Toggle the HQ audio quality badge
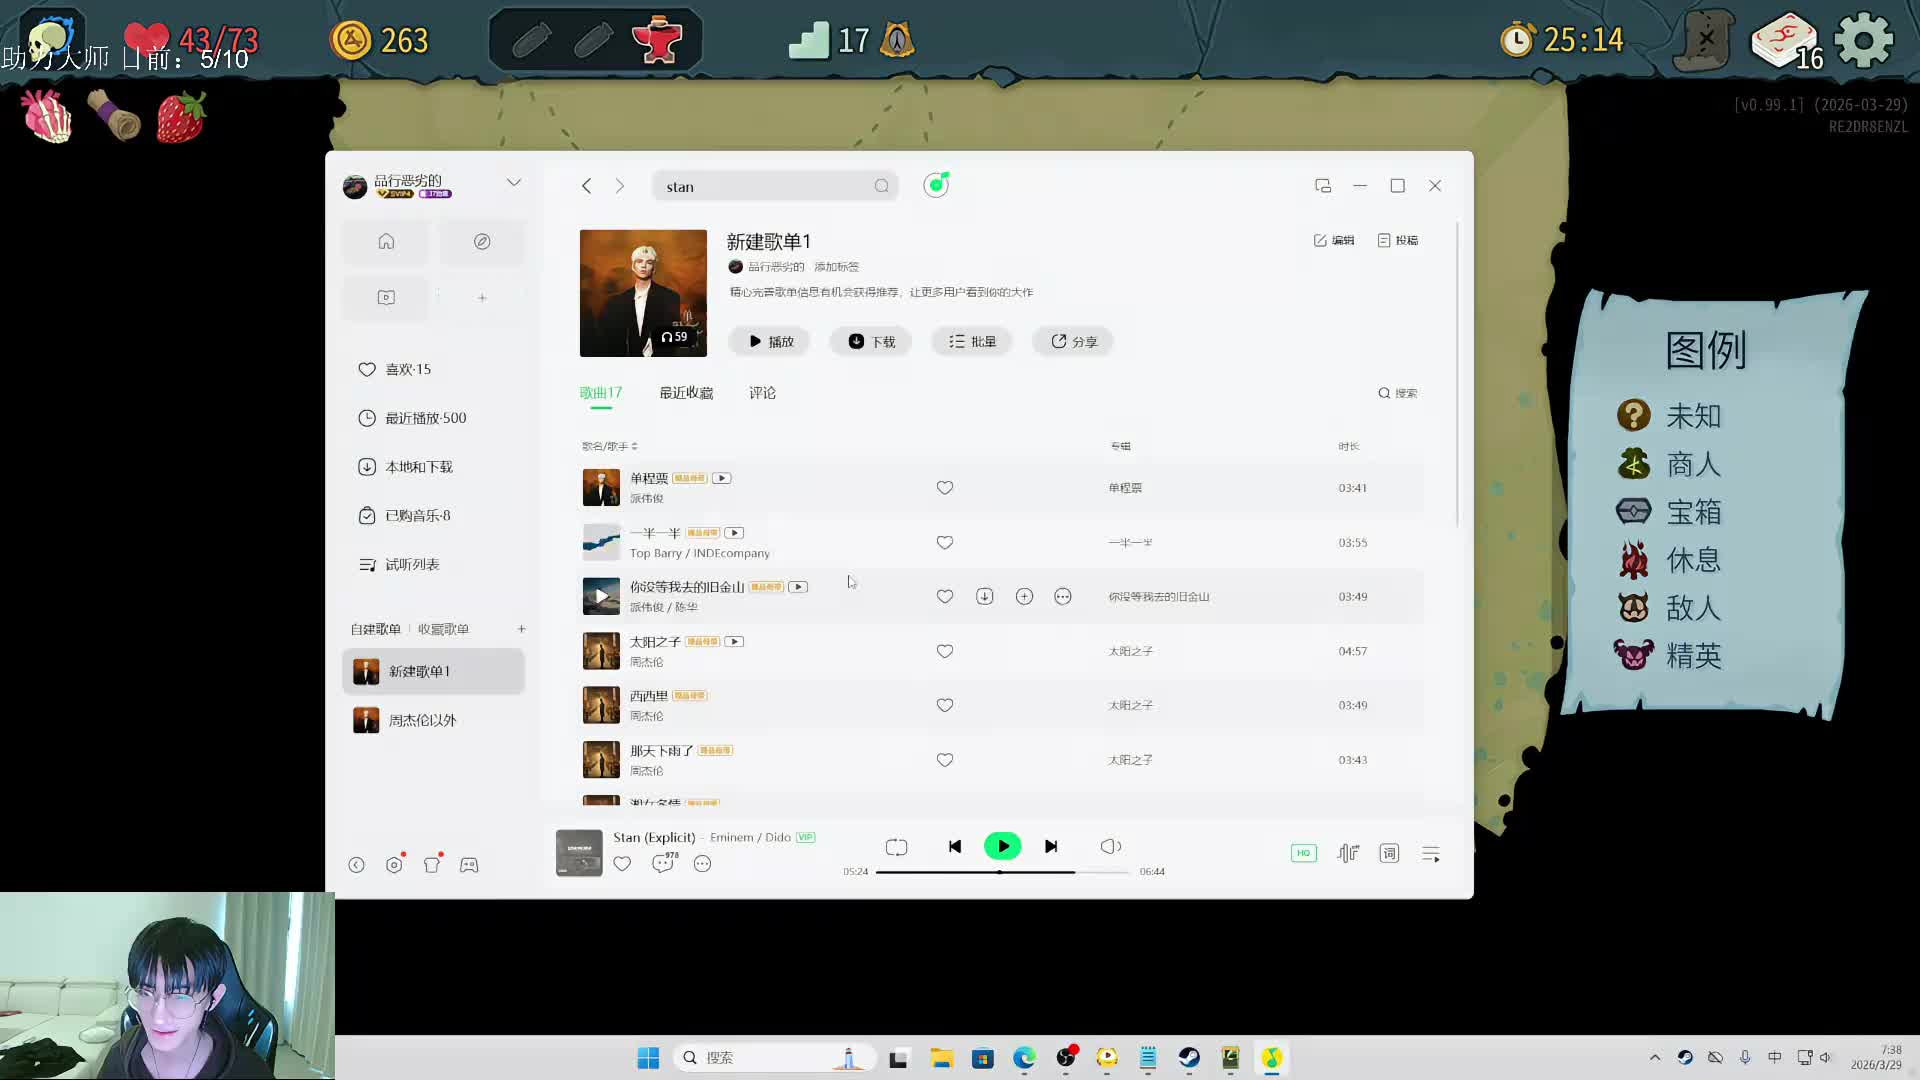Image resolution: width=1920 pixels, height=1080 pixels. pos(1303,853)
